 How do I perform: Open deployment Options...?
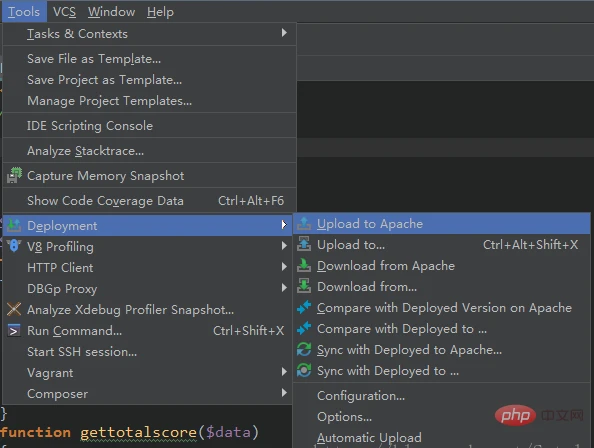point(442,417)
